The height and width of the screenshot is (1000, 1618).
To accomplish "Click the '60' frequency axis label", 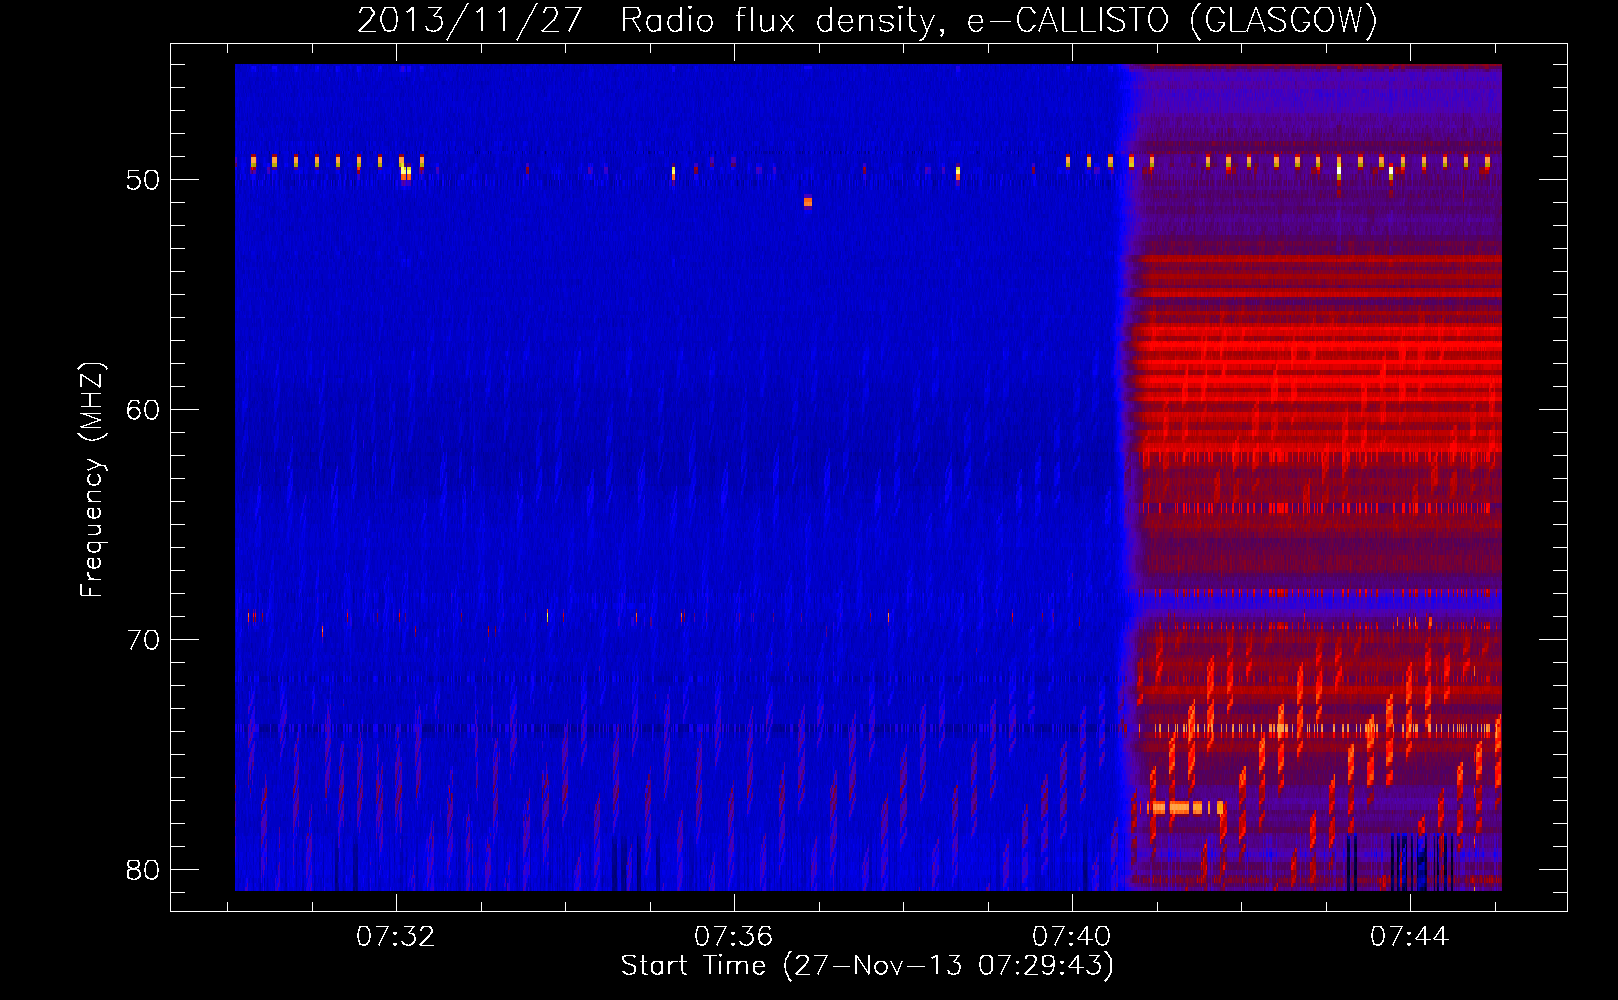I will coord(143,410).
